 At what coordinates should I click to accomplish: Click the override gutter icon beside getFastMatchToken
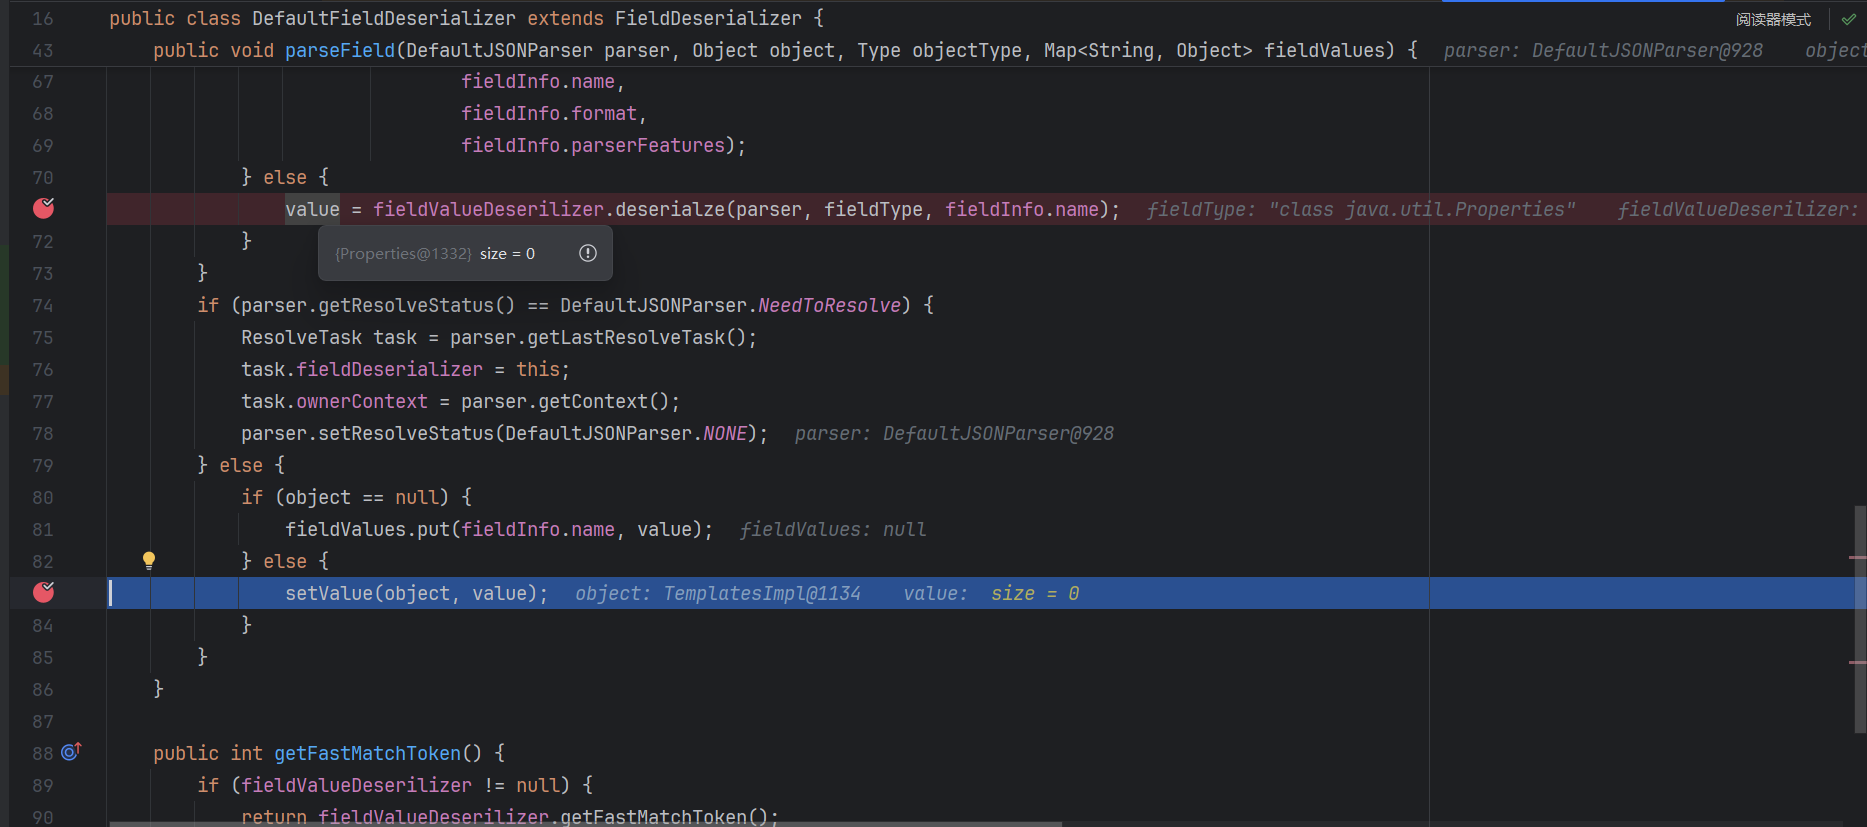click(x=71, y=752)
